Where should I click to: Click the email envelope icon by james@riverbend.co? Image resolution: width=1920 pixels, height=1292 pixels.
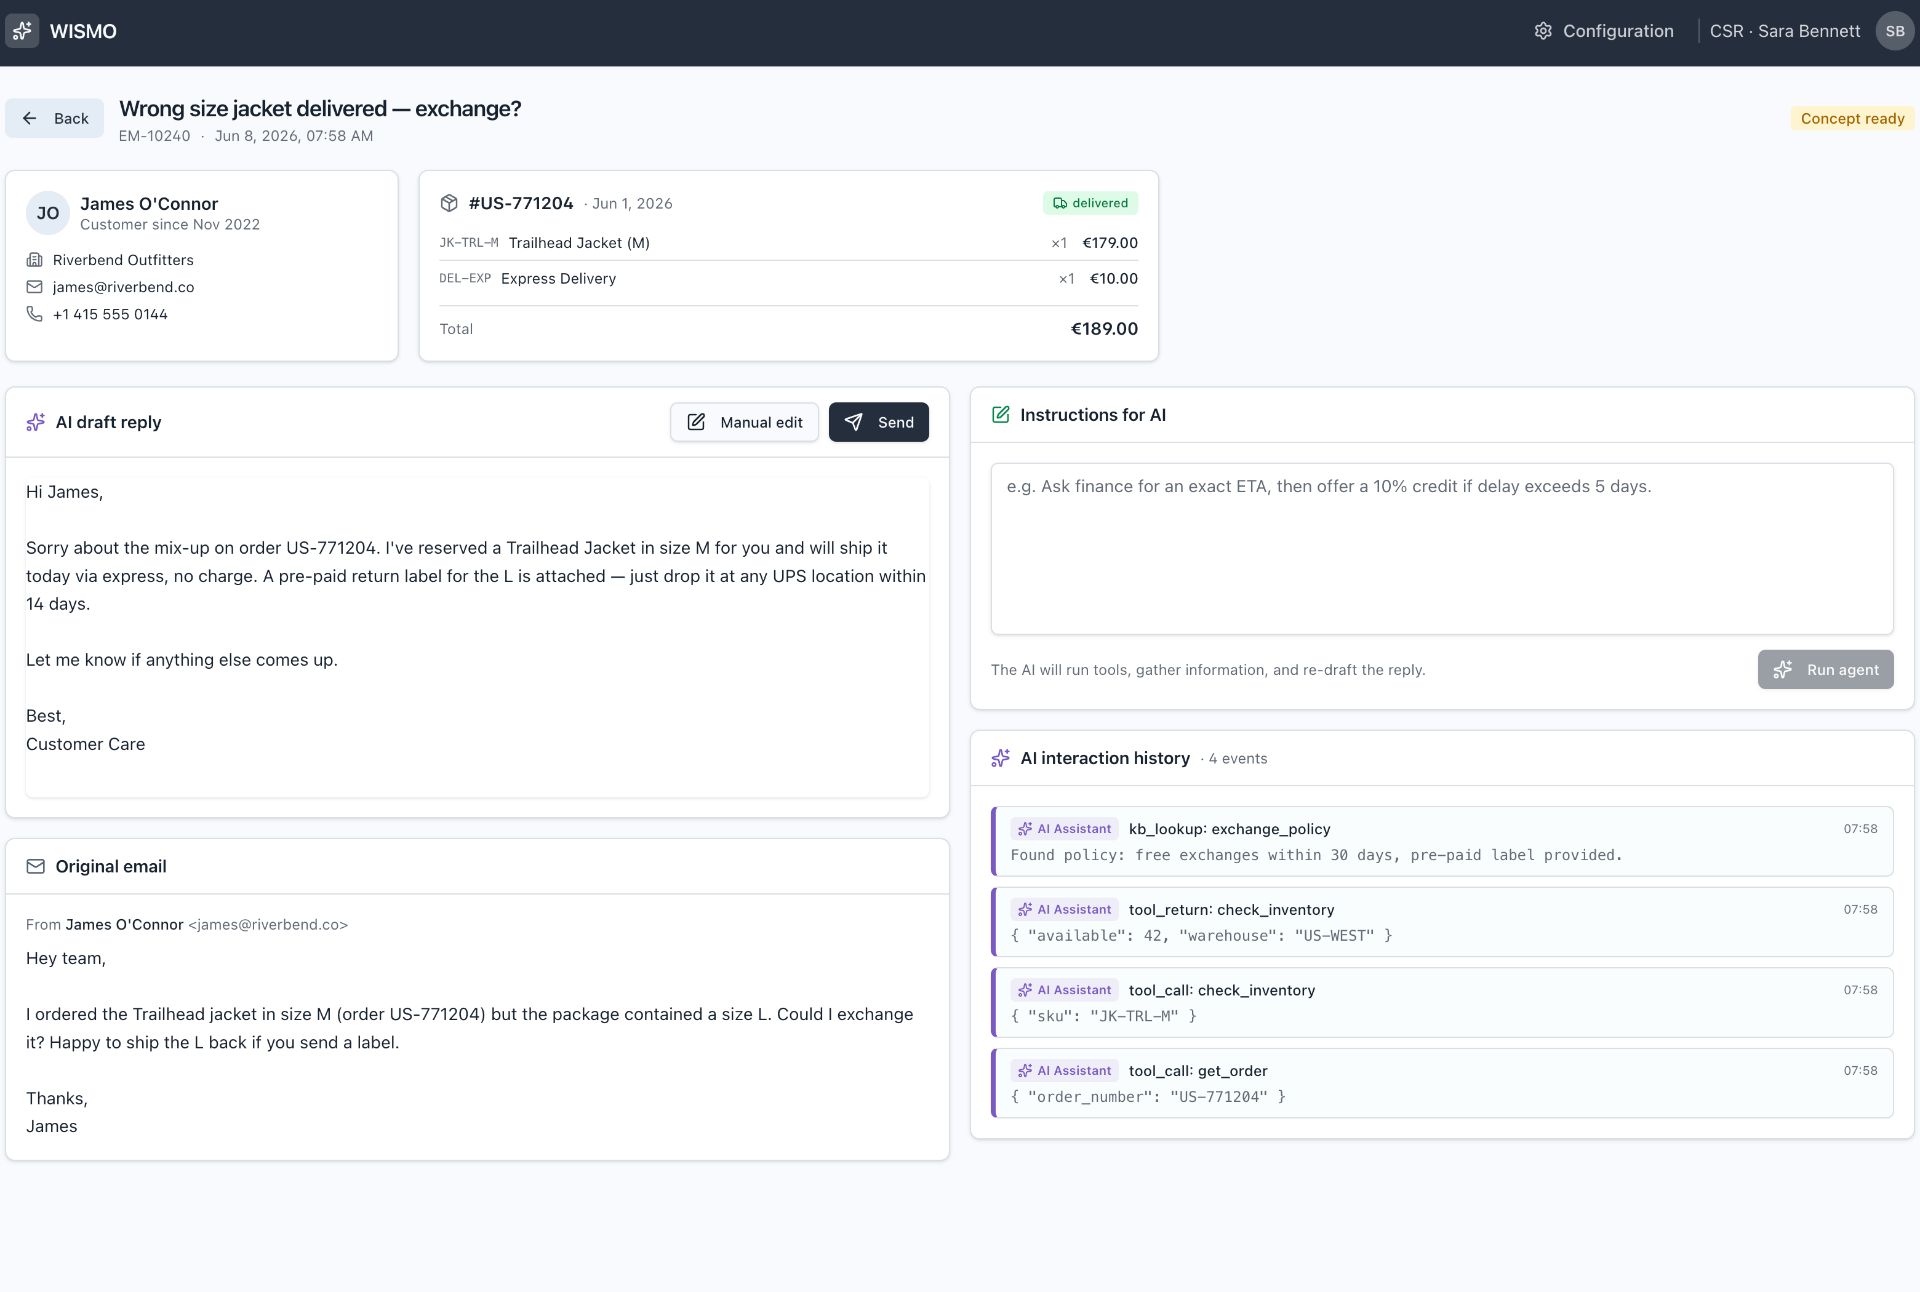pos(34,287)
